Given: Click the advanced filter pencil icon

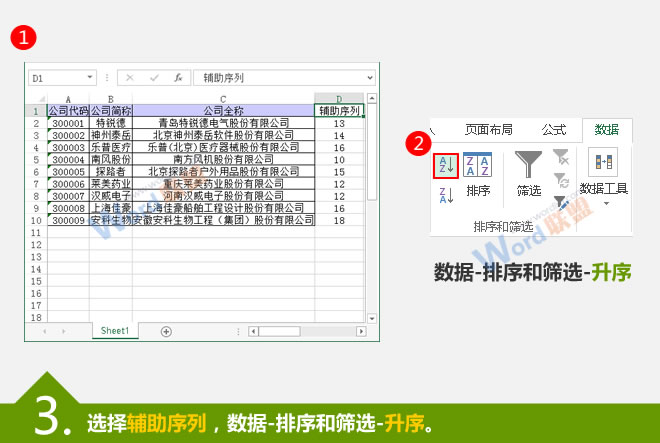Looking at the screenshot, I should (561, 203).
